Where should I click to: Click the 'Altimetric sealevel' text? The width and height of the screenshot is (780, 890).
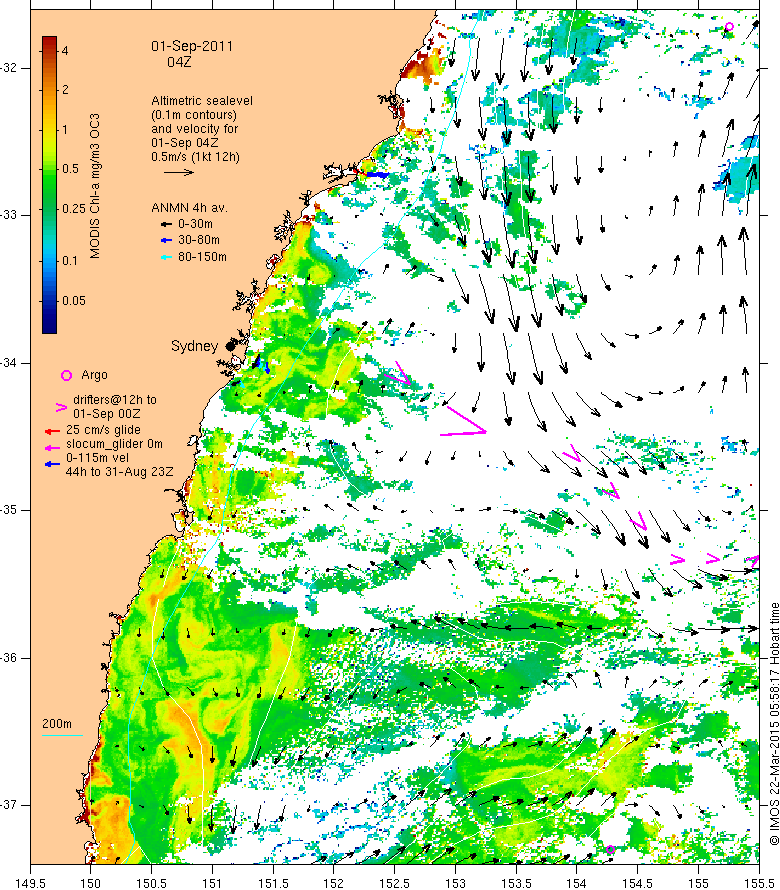[202, 101]
